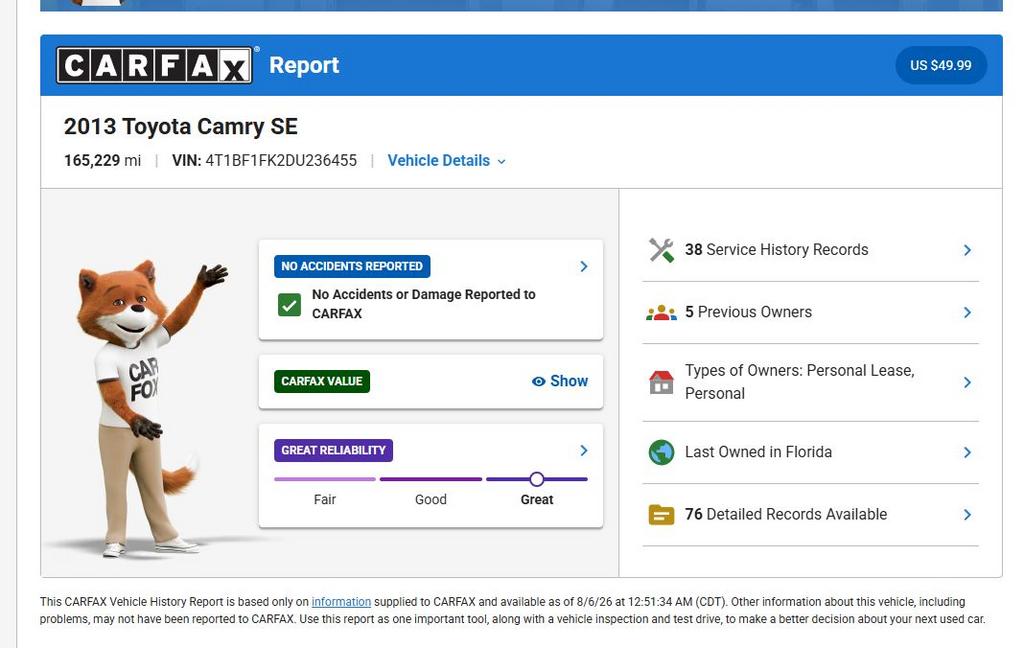
Task: Open 76 Detailed Records Available chevron
Action: point(967,515)
